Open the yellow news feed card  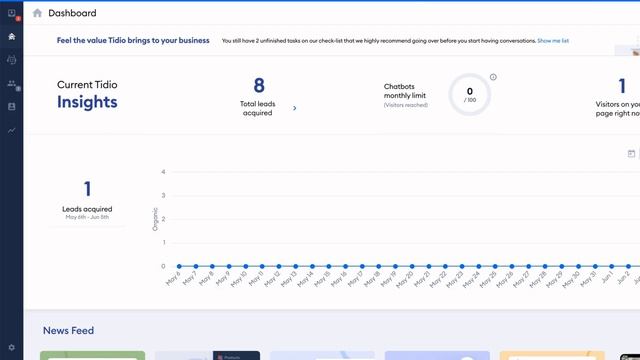pos(552,356)
